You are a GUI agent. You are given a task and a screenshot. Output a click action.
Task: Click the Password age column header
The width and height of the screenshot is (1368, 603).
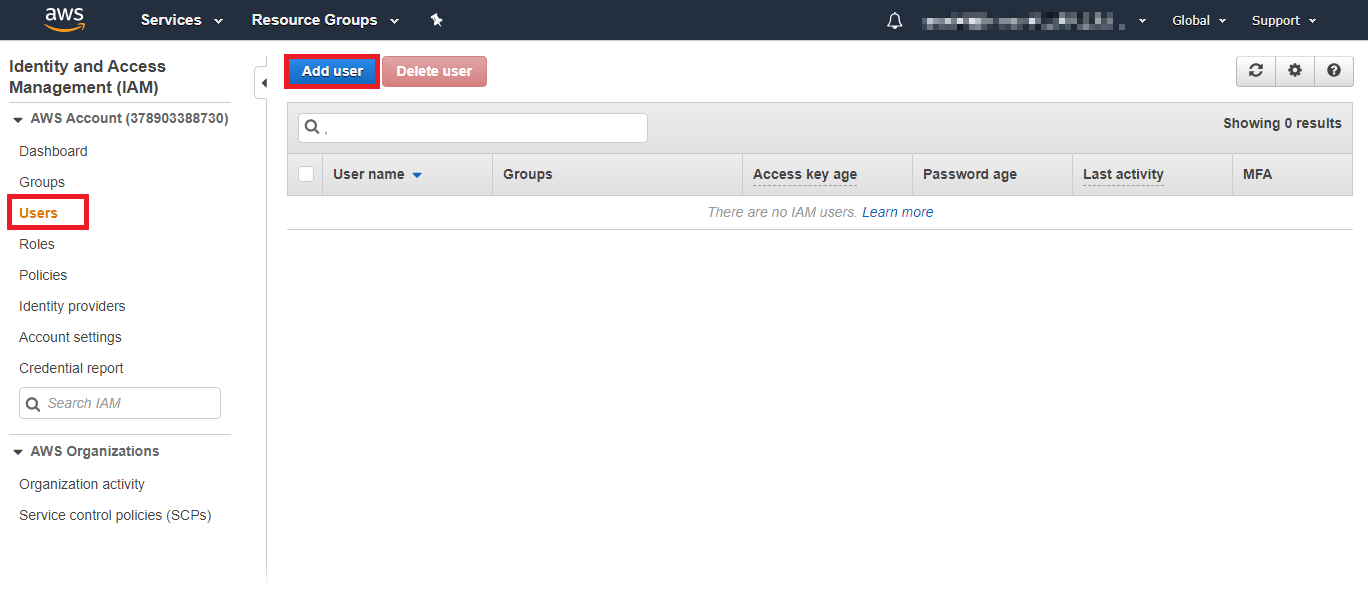(970, 174)
